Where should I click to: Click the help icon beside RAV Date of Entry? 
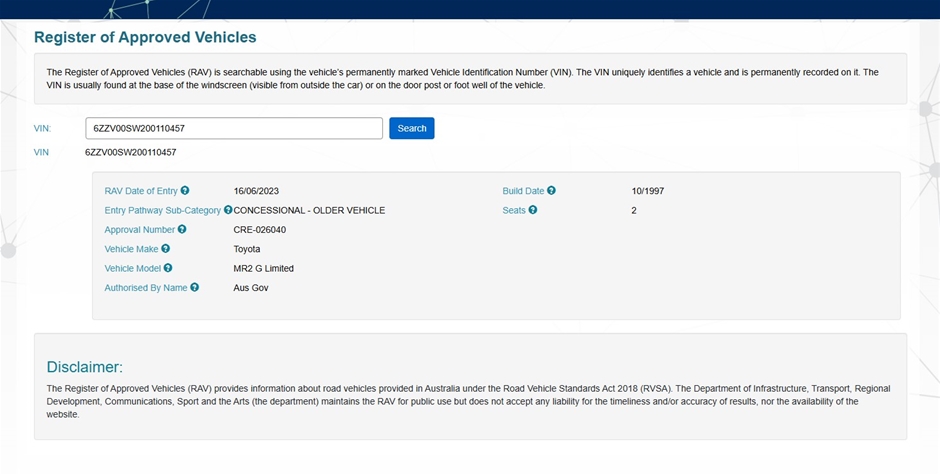185,191
